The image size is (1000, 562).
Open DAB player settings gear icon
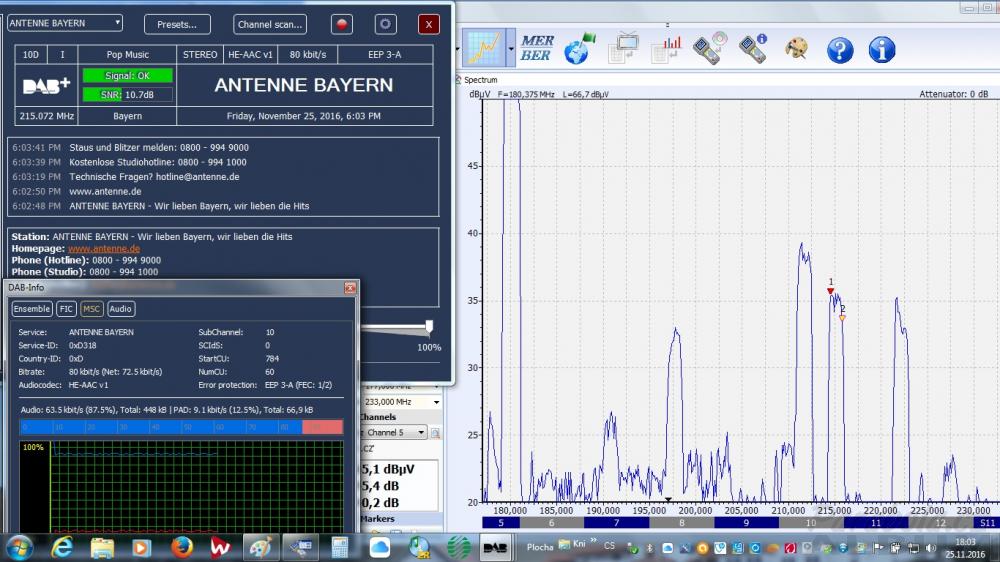click(x=385, y=24)
